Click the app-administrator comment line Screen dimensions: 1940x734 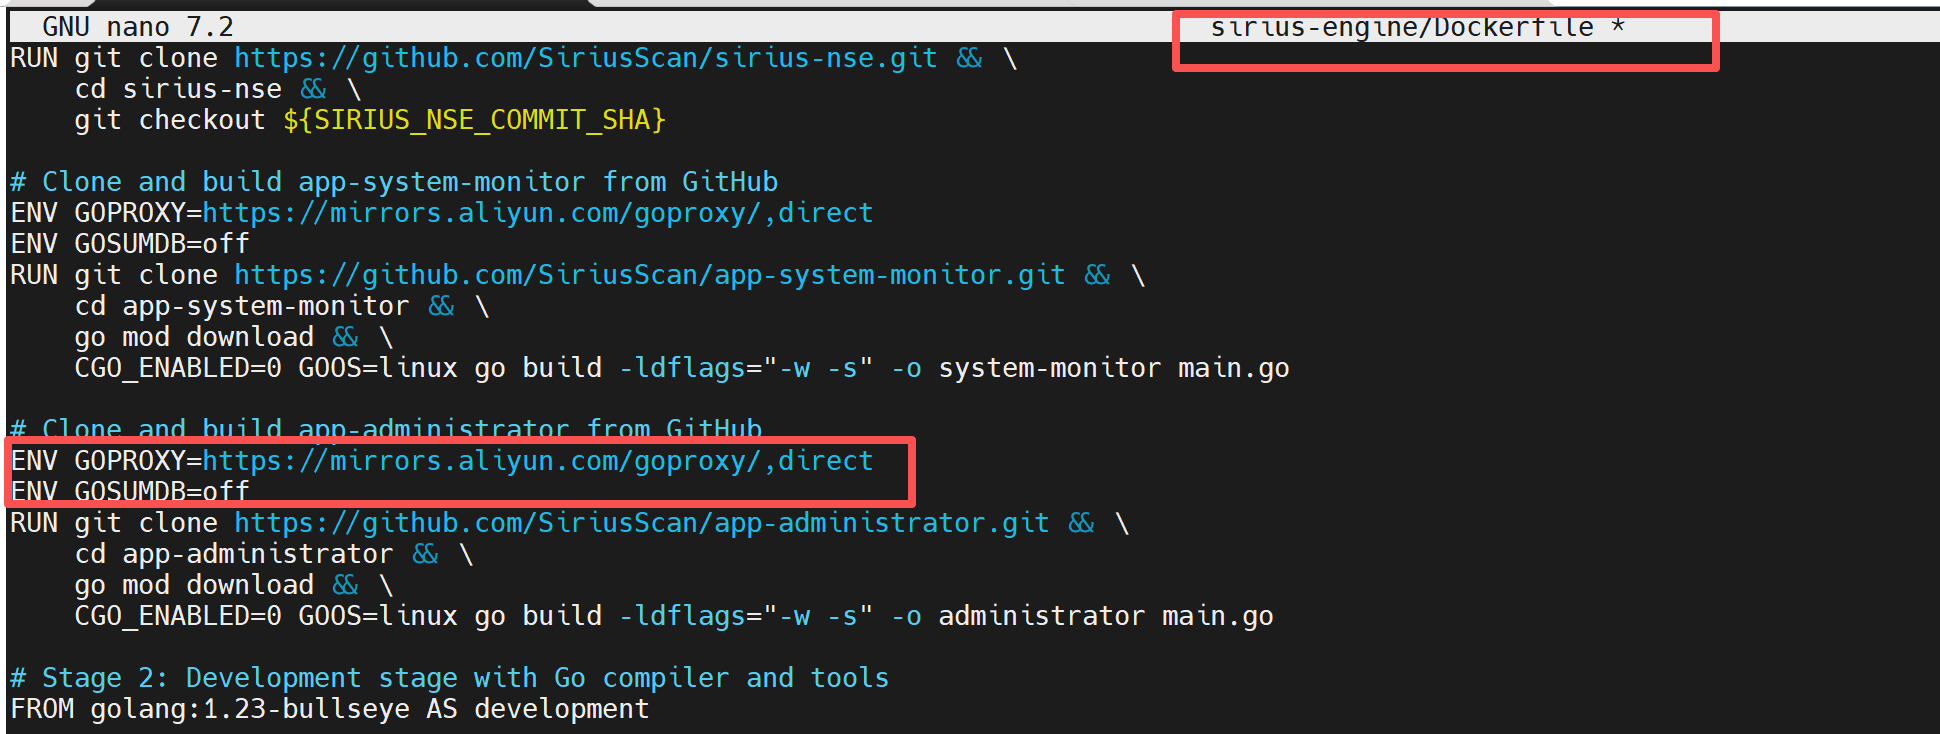[386, 429]
